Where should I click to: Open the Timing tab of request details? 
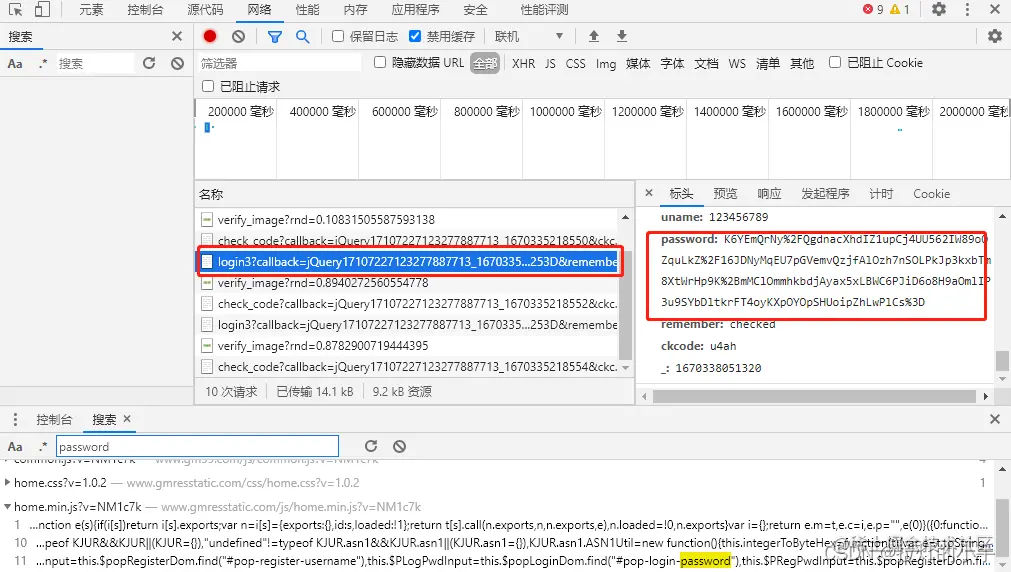[881, 193]
